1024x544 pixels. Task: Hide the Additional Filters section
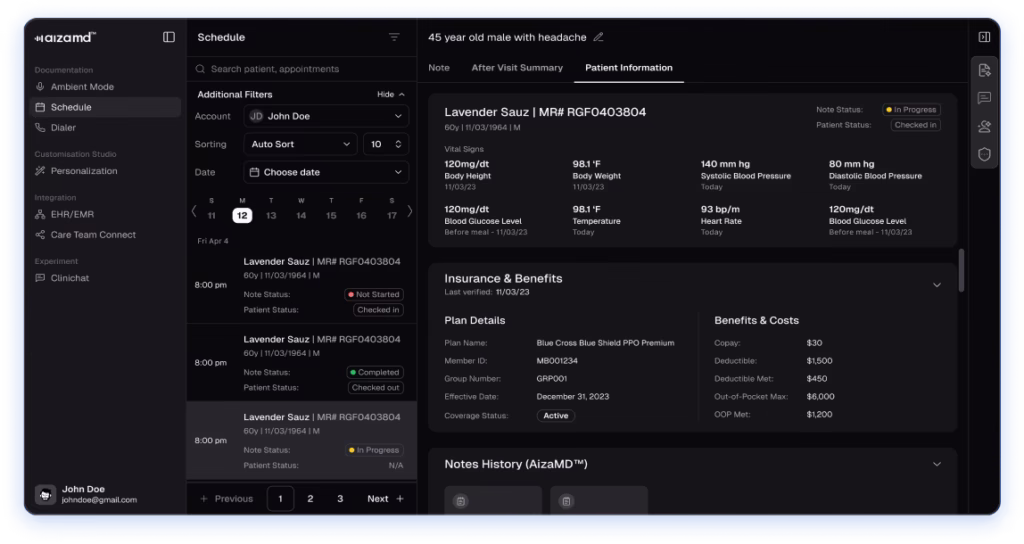[x=390, y=94]
